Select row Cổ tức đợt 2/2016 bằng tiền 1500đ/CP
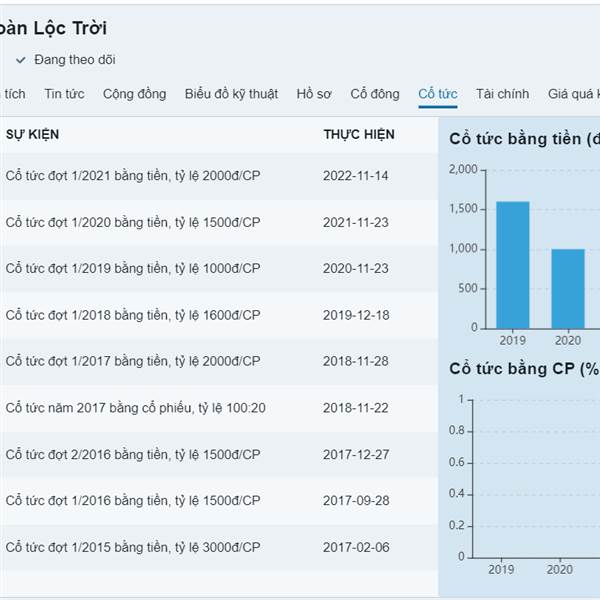Screen dimensions: 600x600 click(219, 455)
